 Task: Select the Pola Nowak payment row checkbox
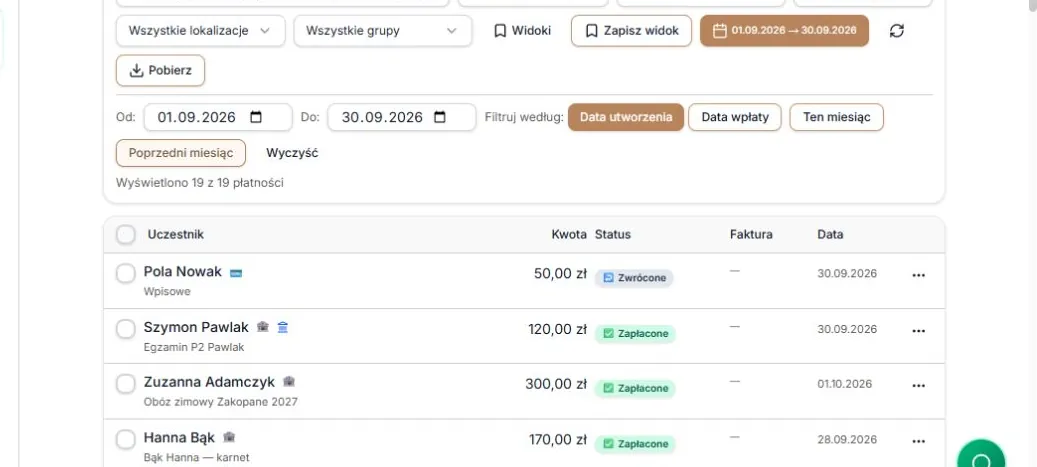(x=126, y=273)
